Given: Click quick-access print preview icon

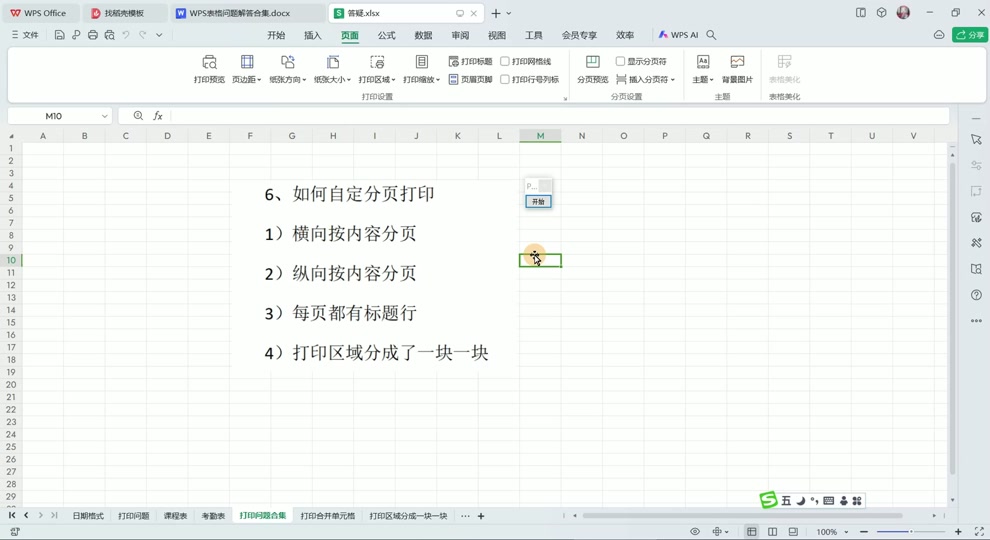Looking at the screenshot, I should click(x=110, y=35).
